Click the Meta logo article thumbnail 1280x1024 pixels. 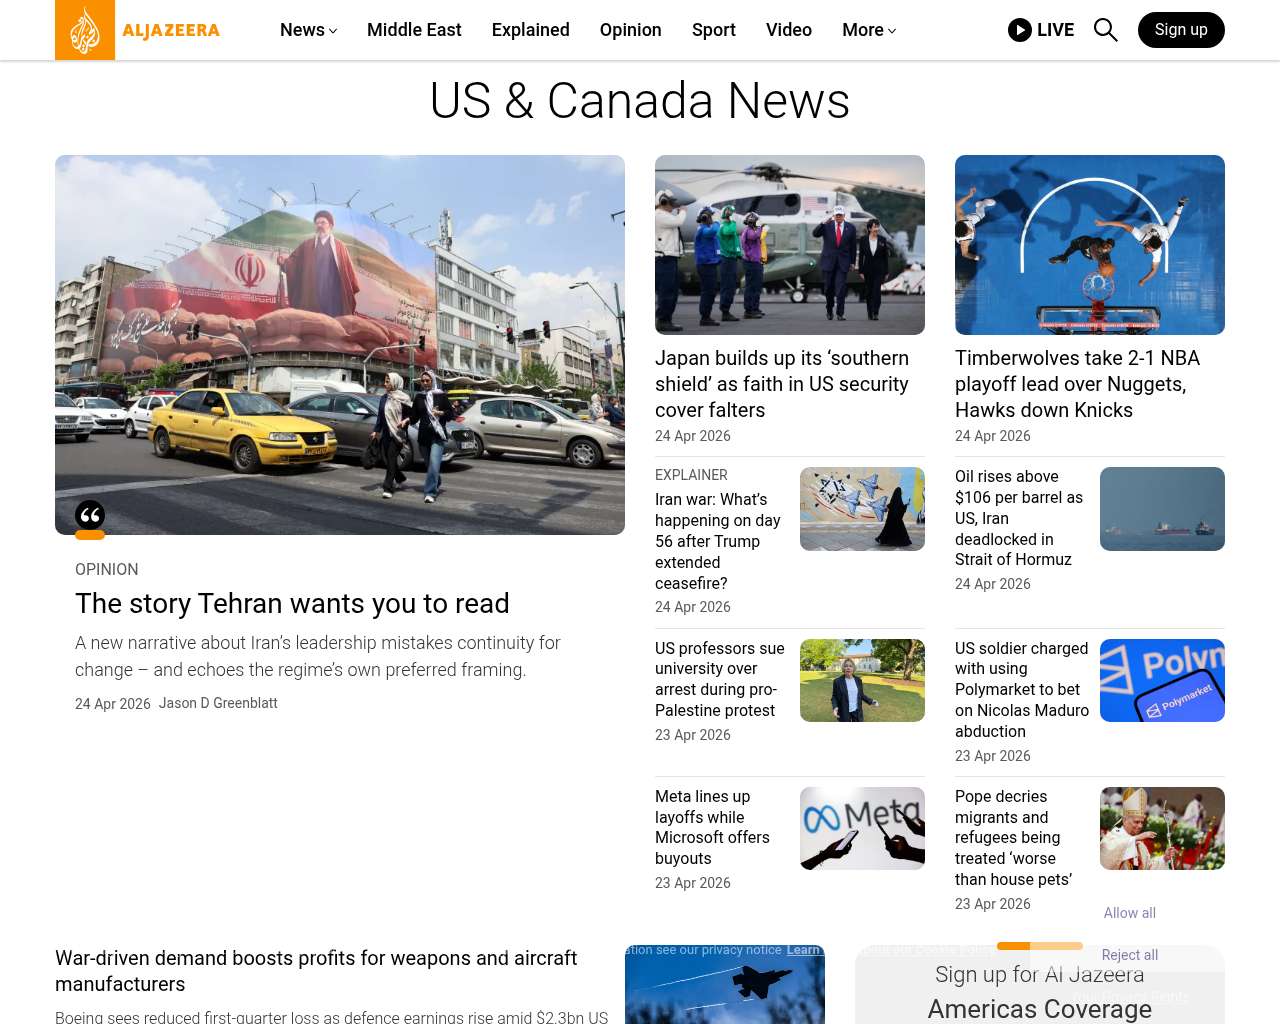point(862,828)
